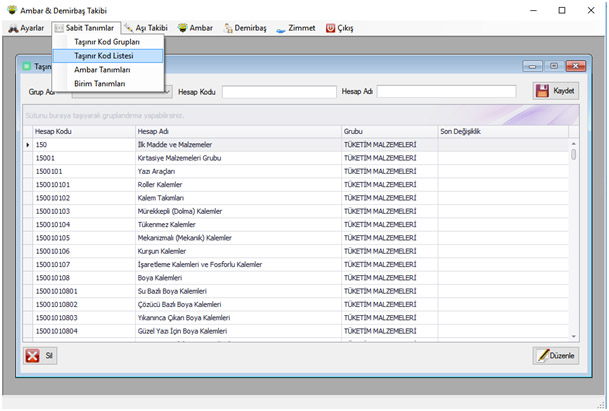Select Taşınır Kod Grupları menu entry
Viewport: 609px width, 411px height.
pyautogui.click(x=107, y=42)
